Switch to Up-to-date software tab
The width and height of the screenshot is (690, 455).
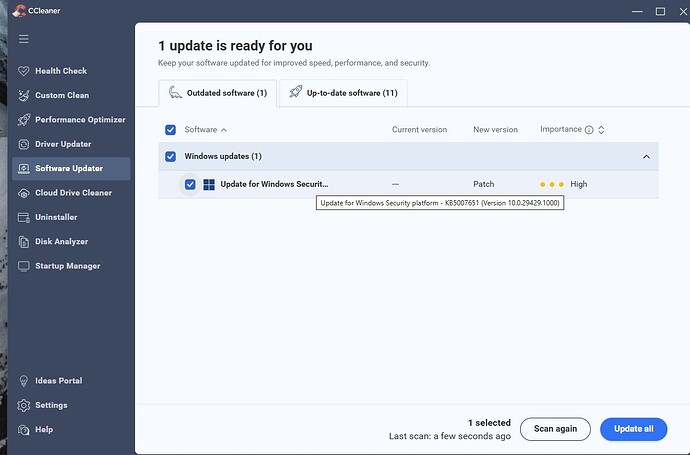[343, 93]
